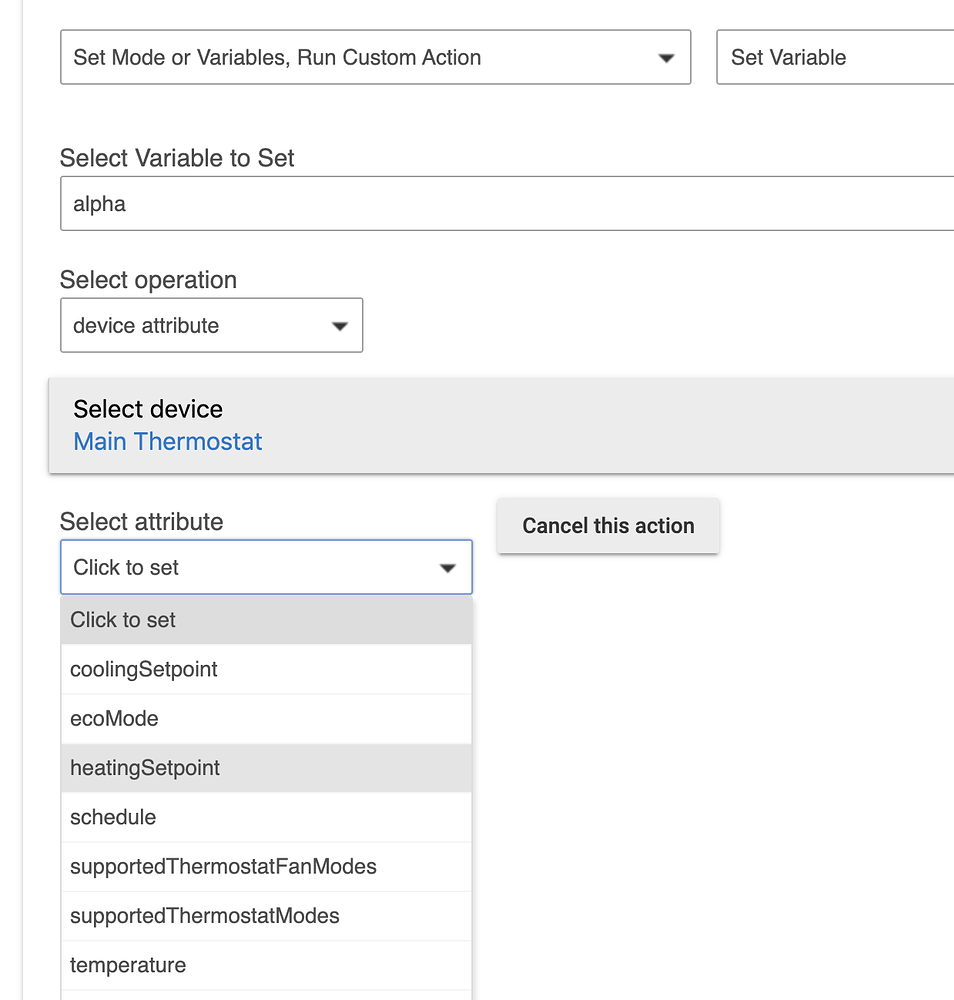This screenshot has width=954, height=1000.
Task: Open the Set Variable dropdown
Action: tap(835, 57)
